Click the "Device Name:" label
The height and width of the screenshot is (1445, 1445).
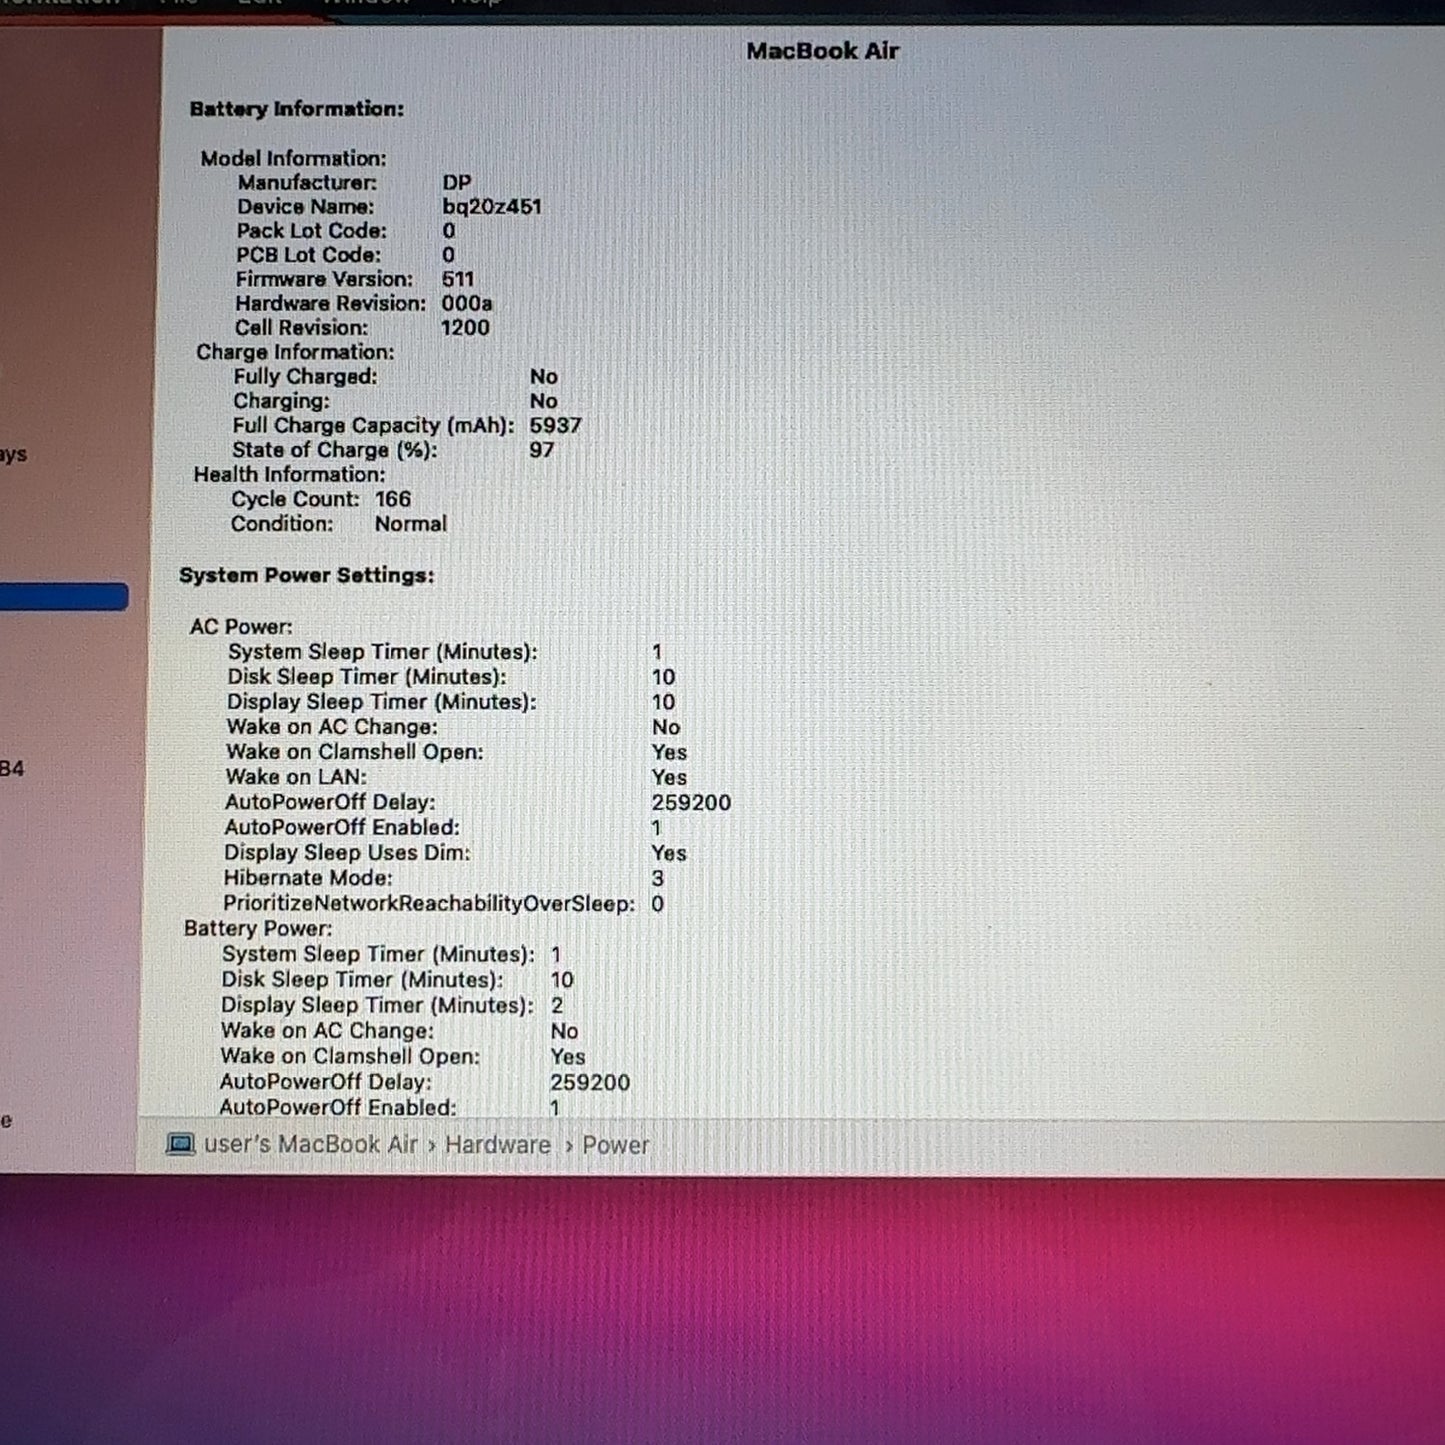pyautogui.click(x=305, y=207)
